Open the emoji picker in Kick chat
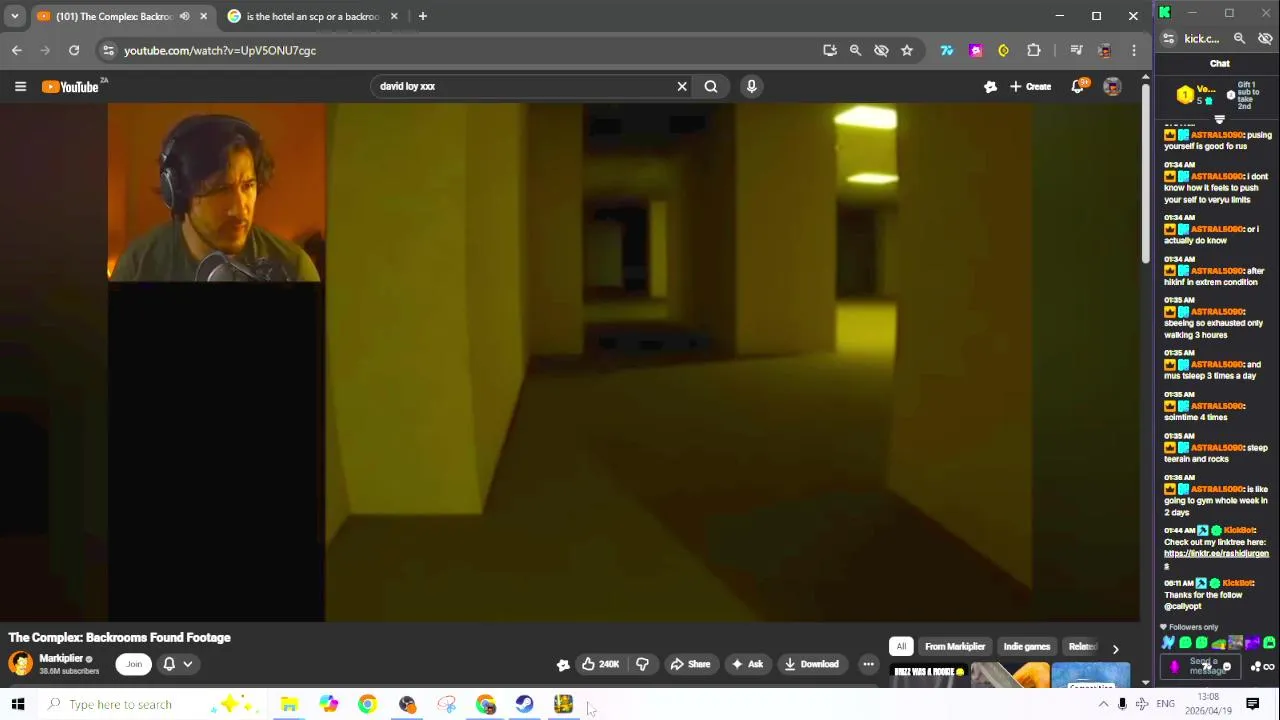The height and width of the screenshot is (720, 1280). click(x=1226, y=667)
